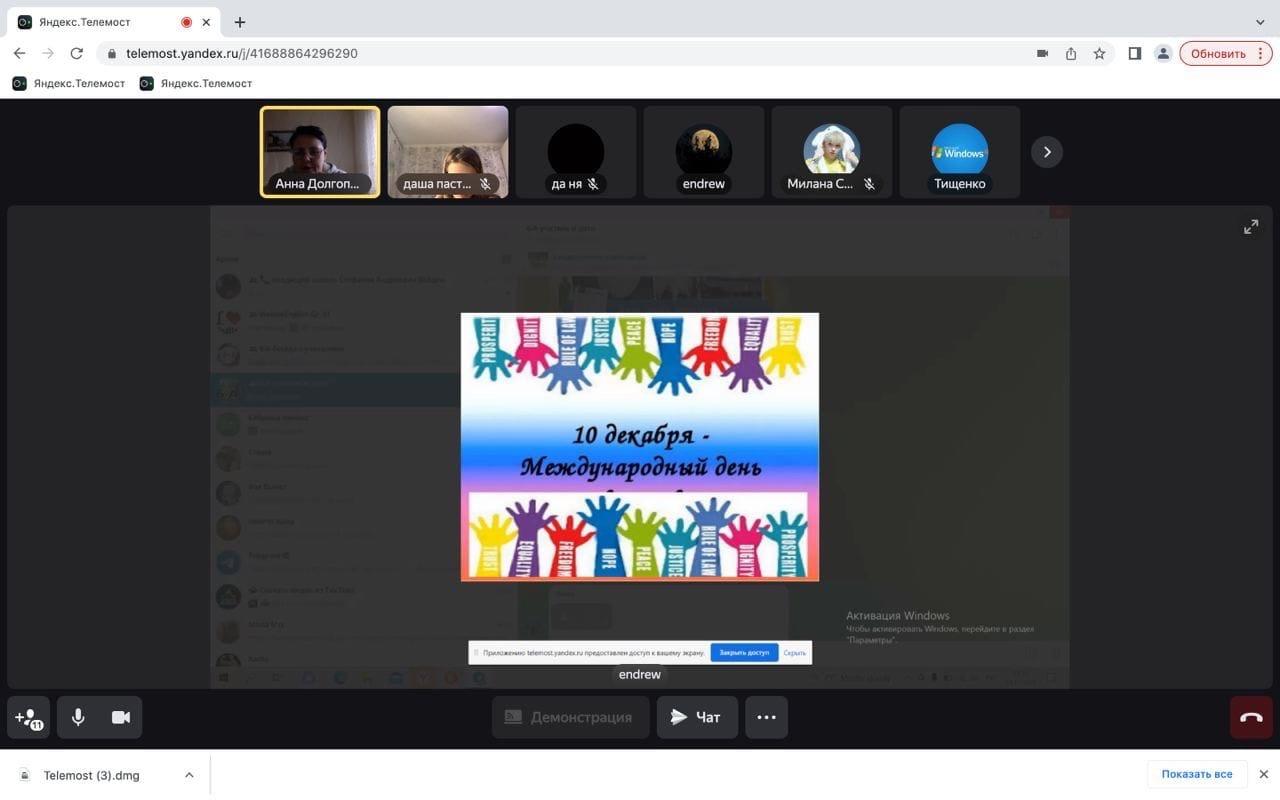Screen dimensions: 1280x800
Task: Toggle the camera on or off
Action: [x=121, y=717]
